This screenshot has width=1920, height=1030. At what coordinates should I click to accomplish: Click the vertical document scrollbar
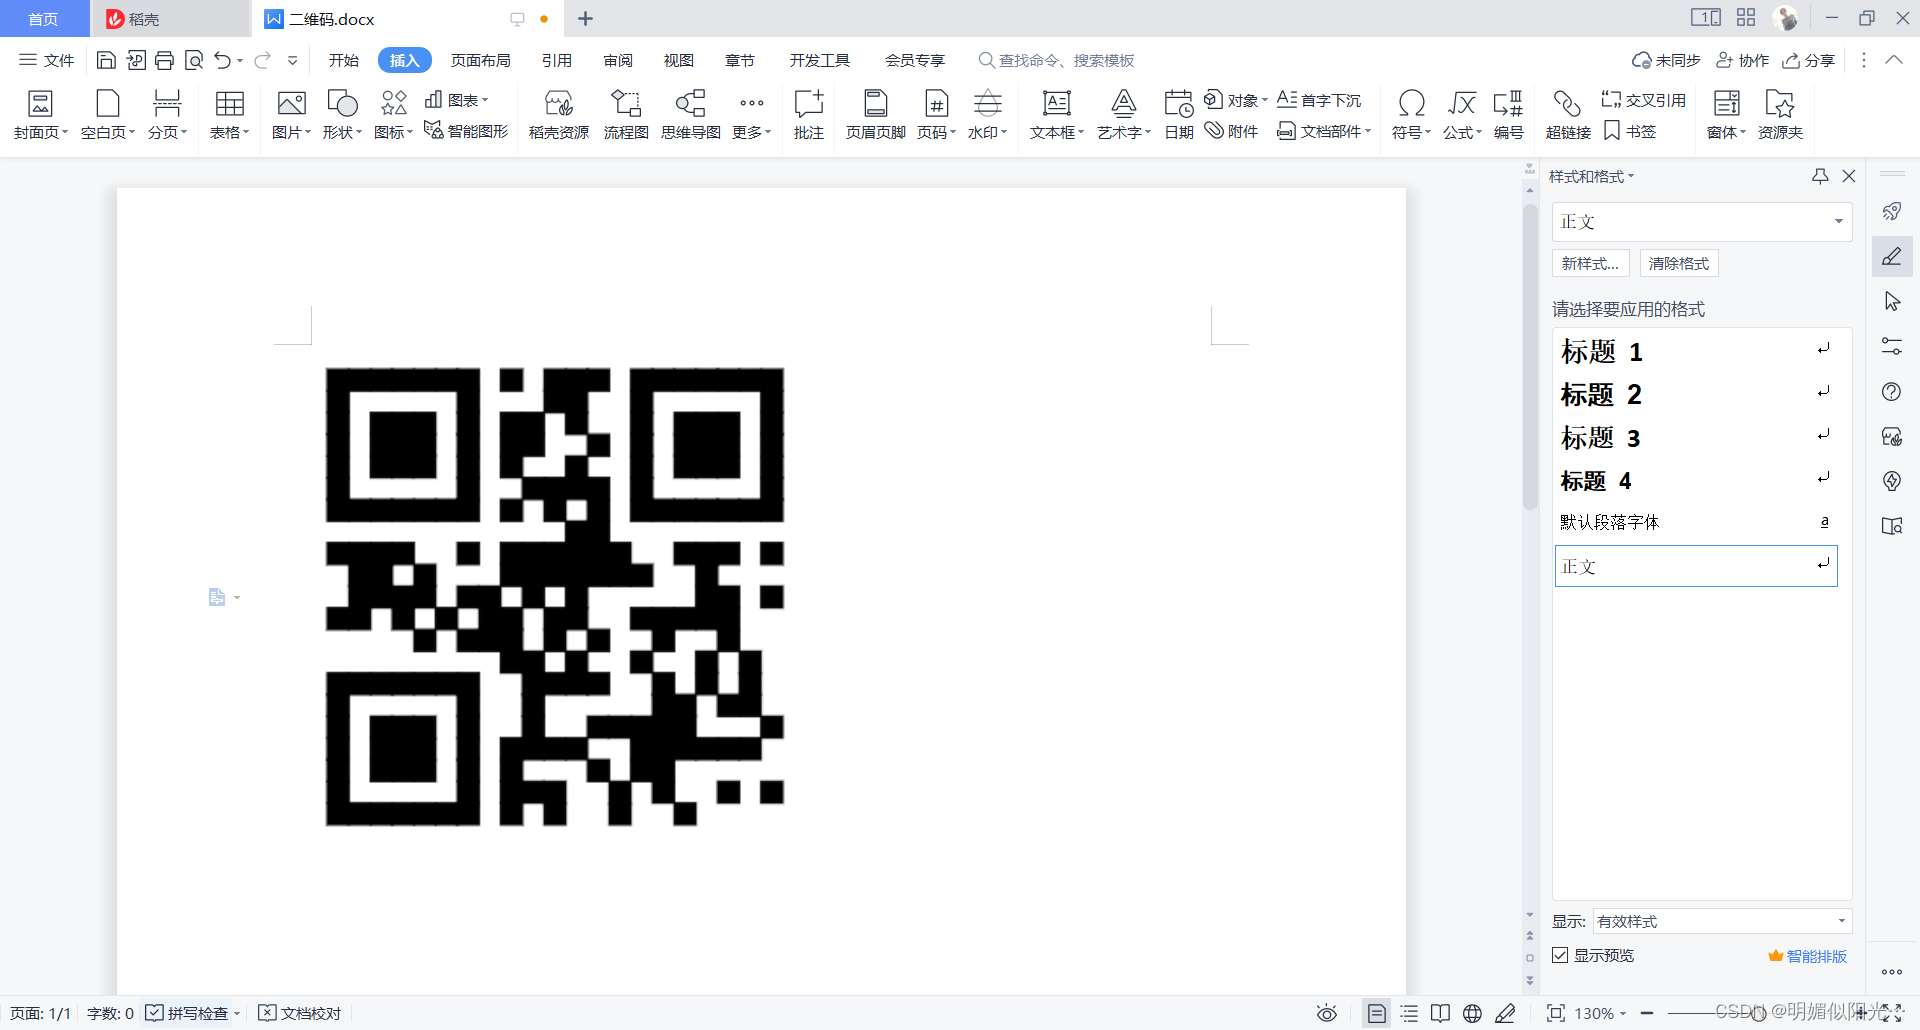point(1530,357)
